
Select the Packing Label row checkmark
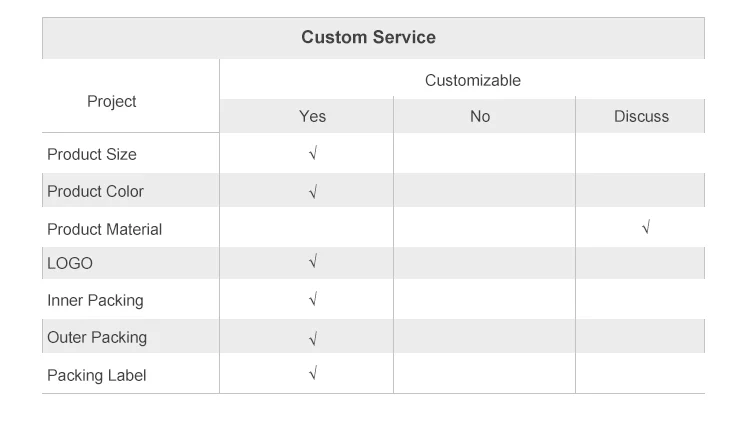(313, 374)
